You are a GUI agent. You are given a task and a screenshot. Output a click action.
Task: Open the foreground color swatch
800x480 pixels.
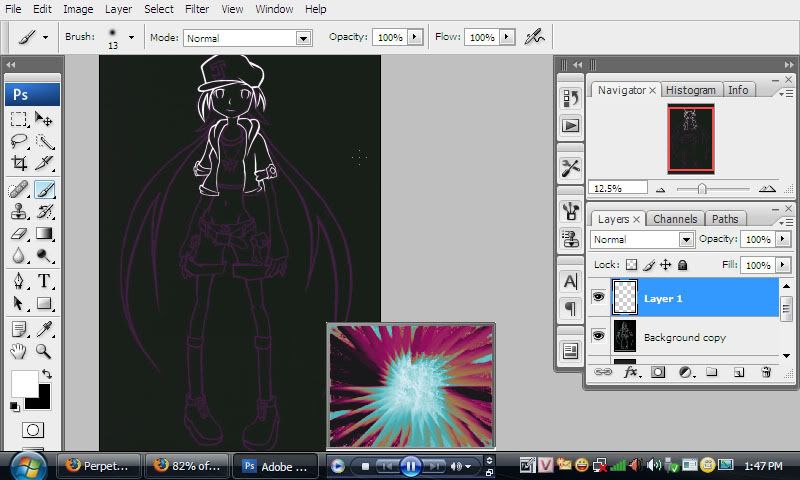[x=24, y=384]
